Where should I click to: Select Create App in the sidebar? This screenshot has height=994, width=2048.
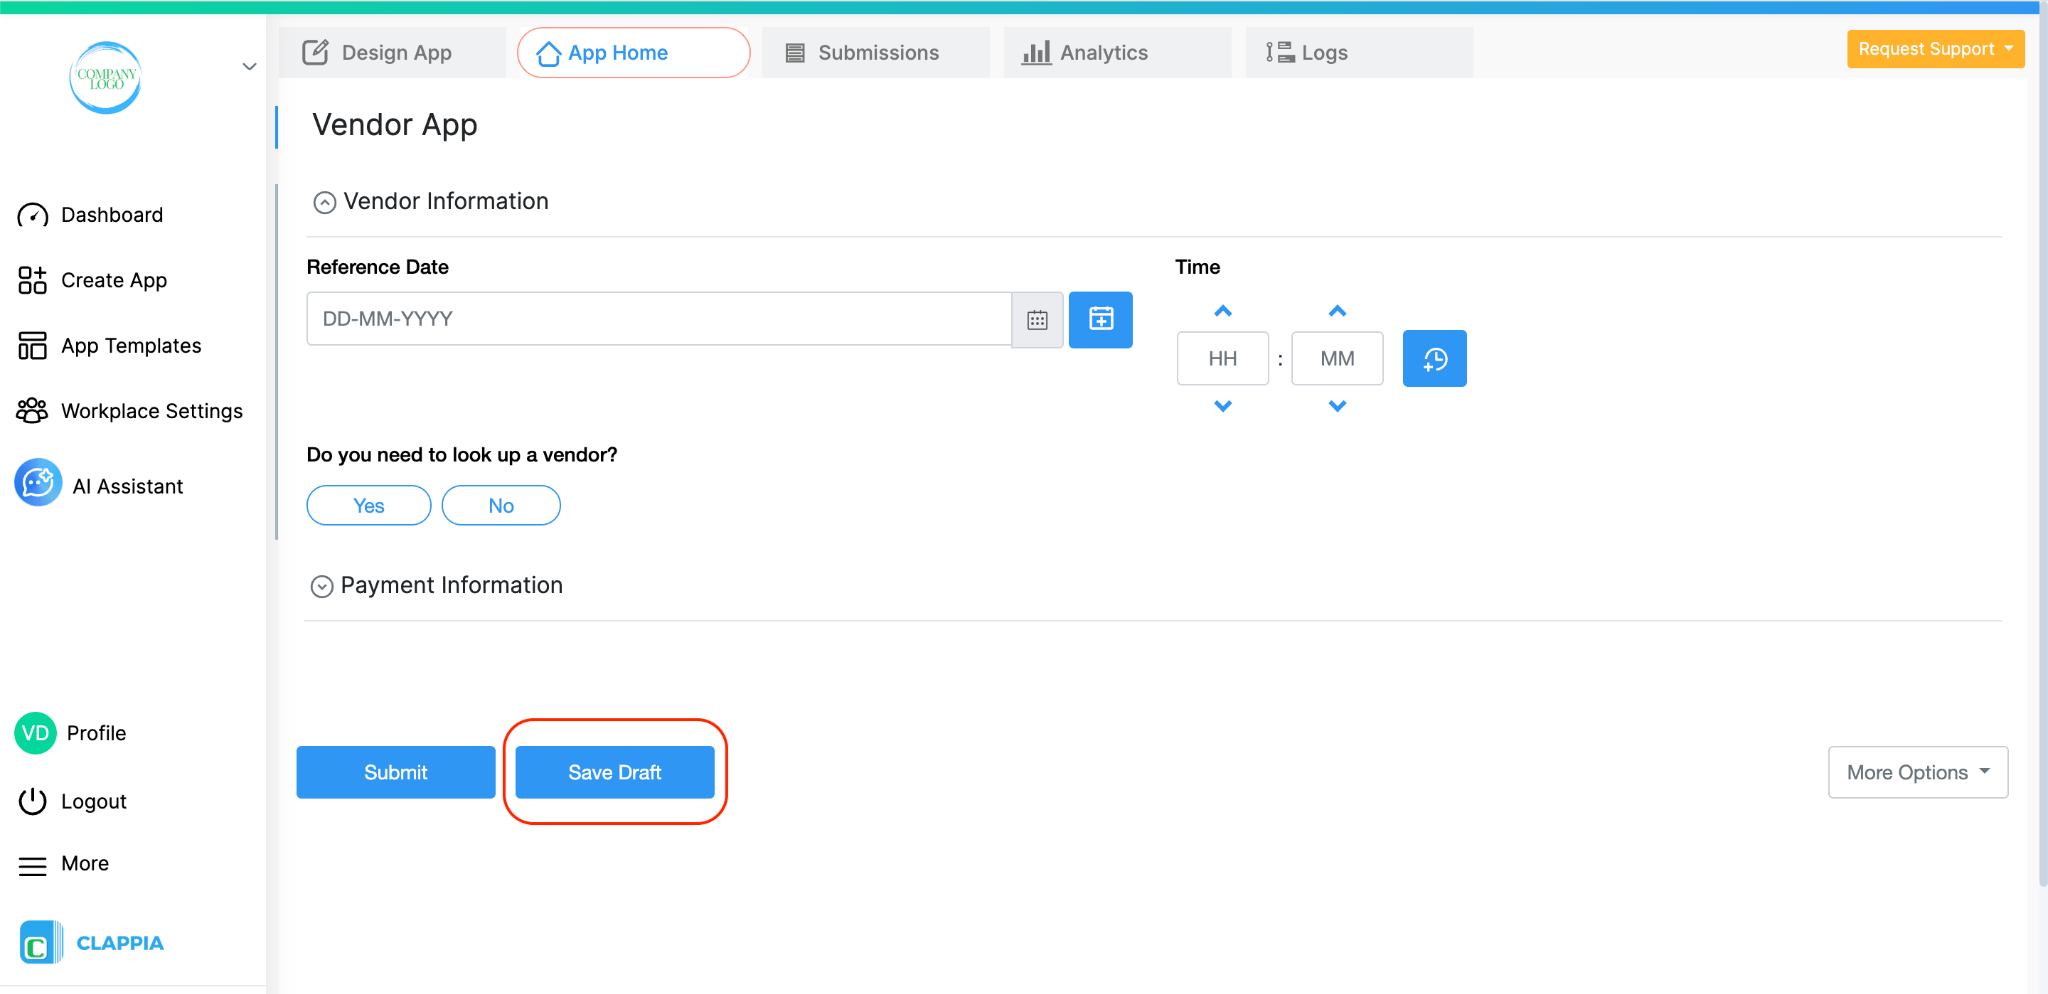pyautogui.click(x=113, y=280)
